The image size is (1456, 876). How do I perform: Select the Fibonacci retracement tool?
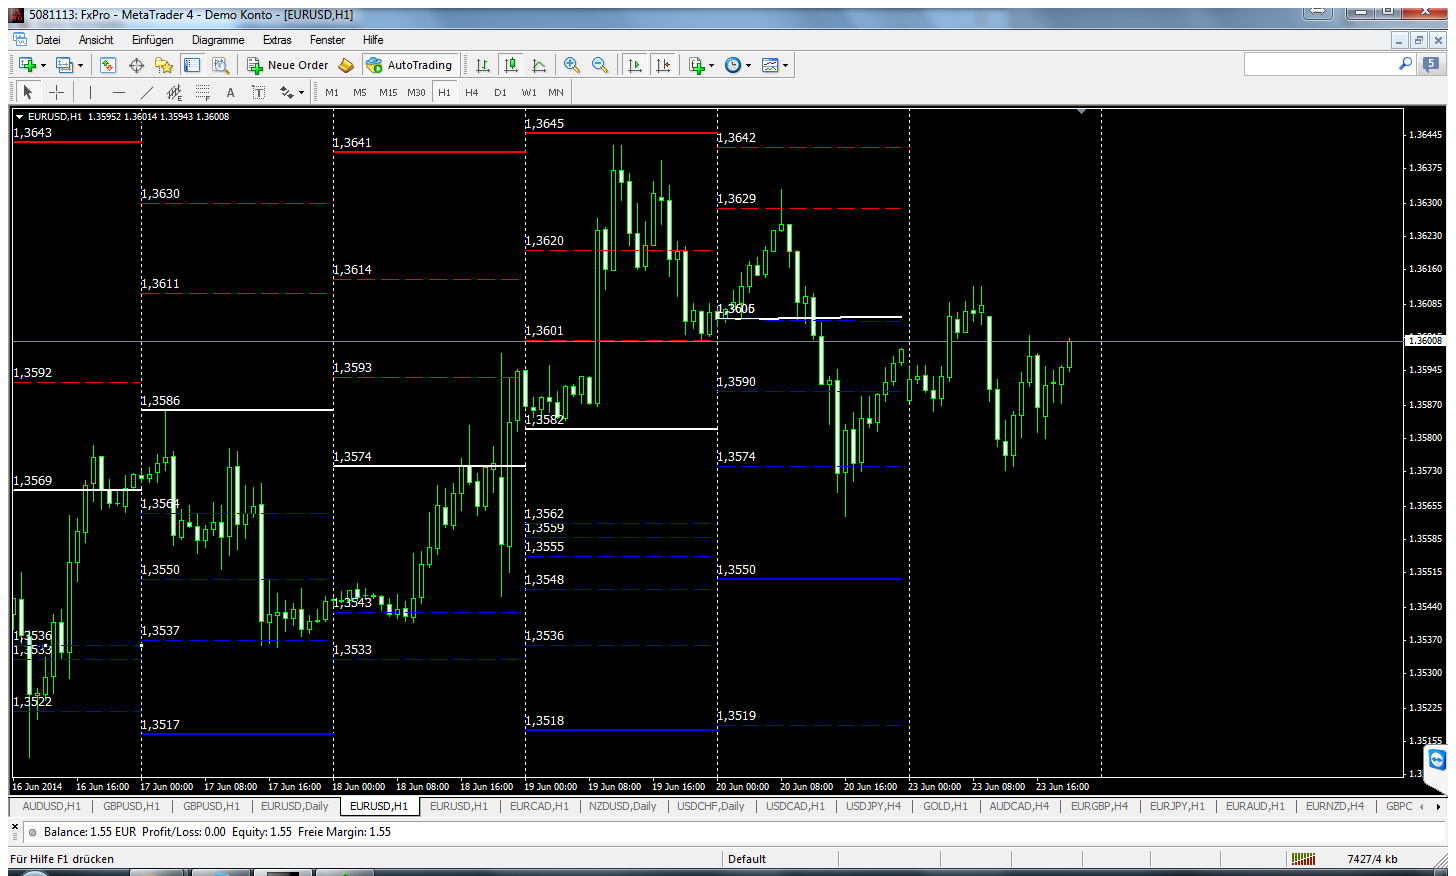point(202,92)
